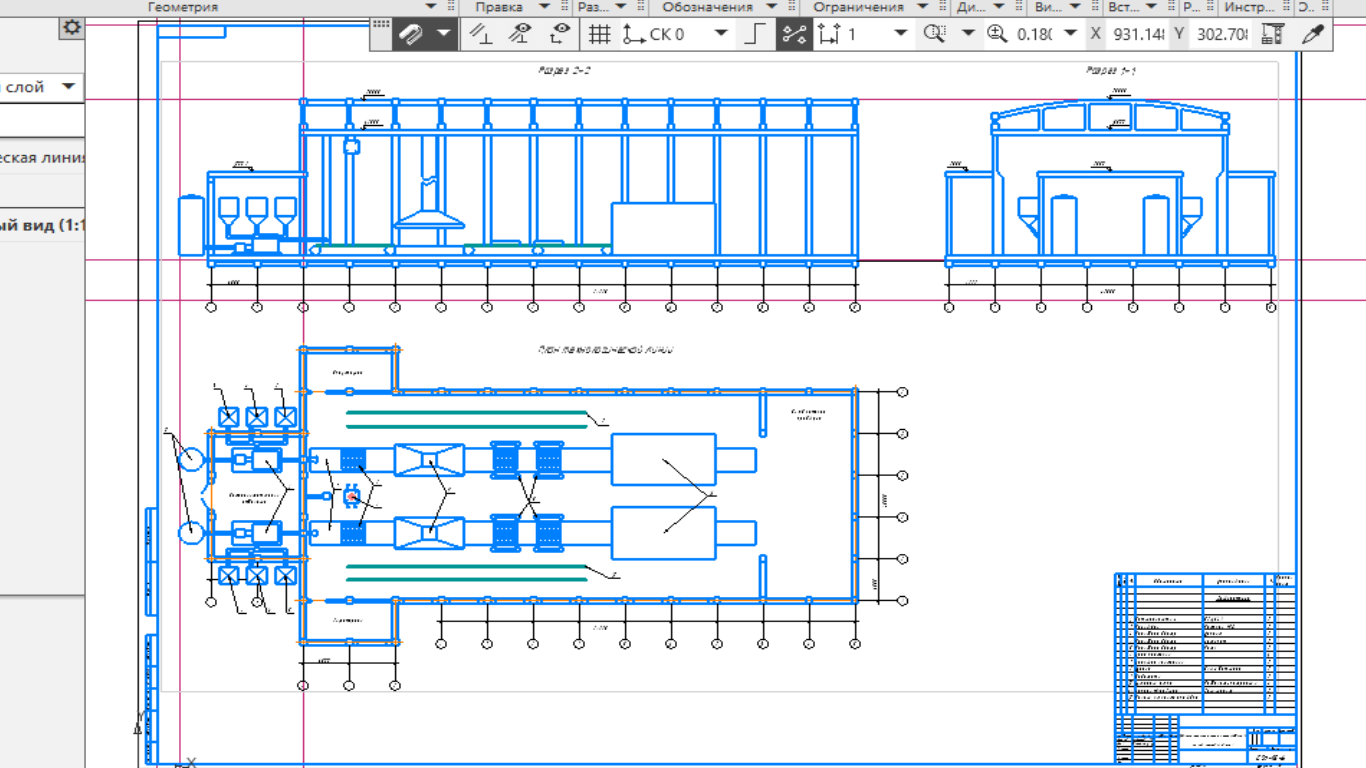Click the zoom window magnifier icon

click(935, 34)
